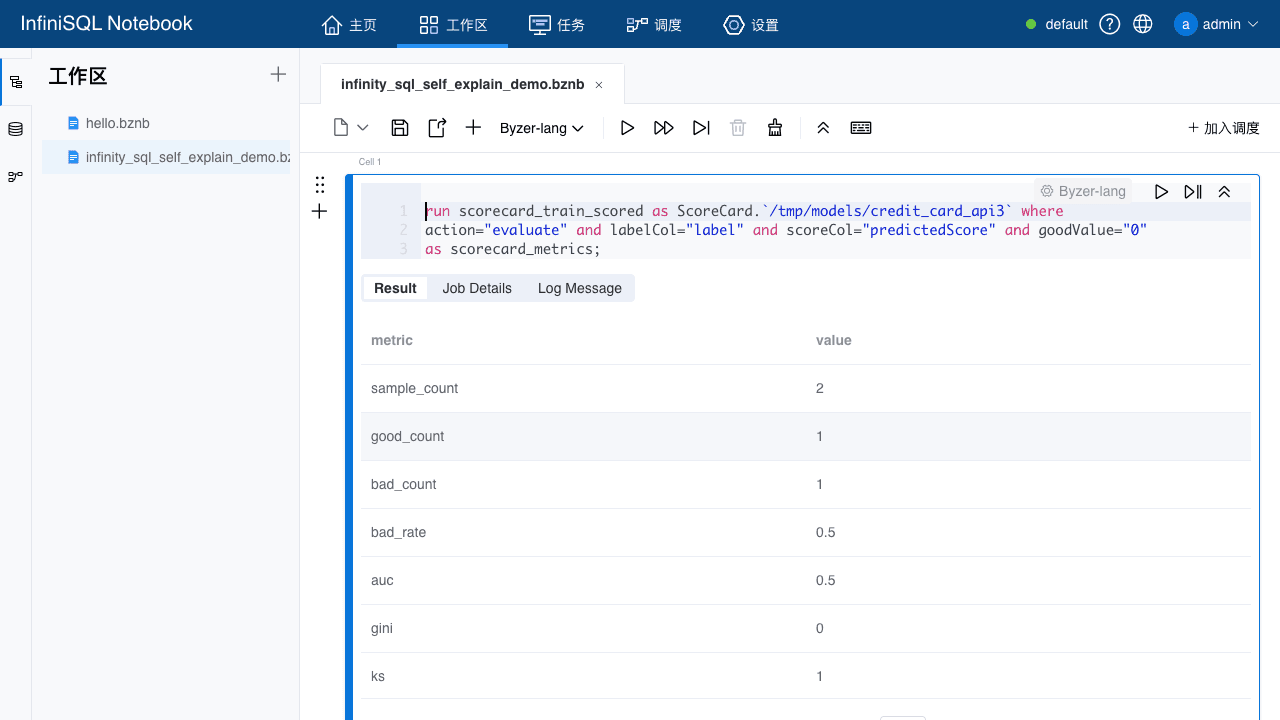The image size is (1280, 720).
Task: Click the InfiniSQL Notebook logo title
Action: (107, 23)
